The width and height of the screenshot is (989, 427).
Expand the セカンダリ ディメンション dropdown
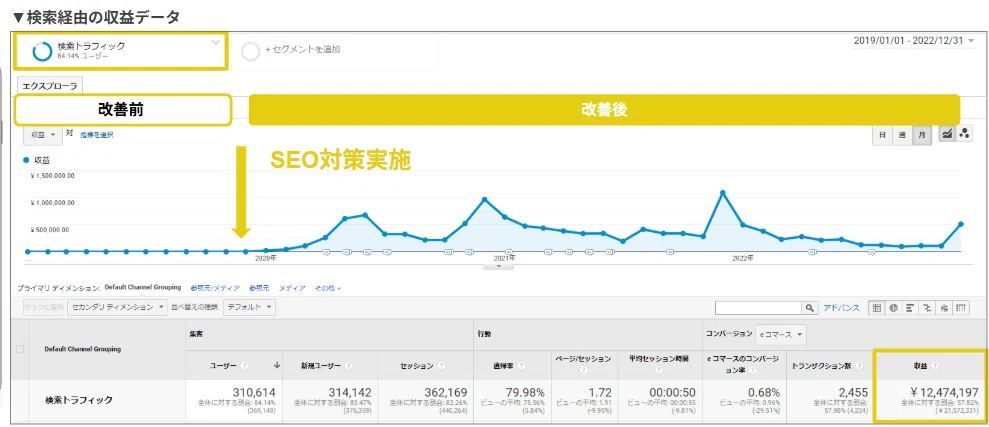pyautogui.click(x=117, y=307)
